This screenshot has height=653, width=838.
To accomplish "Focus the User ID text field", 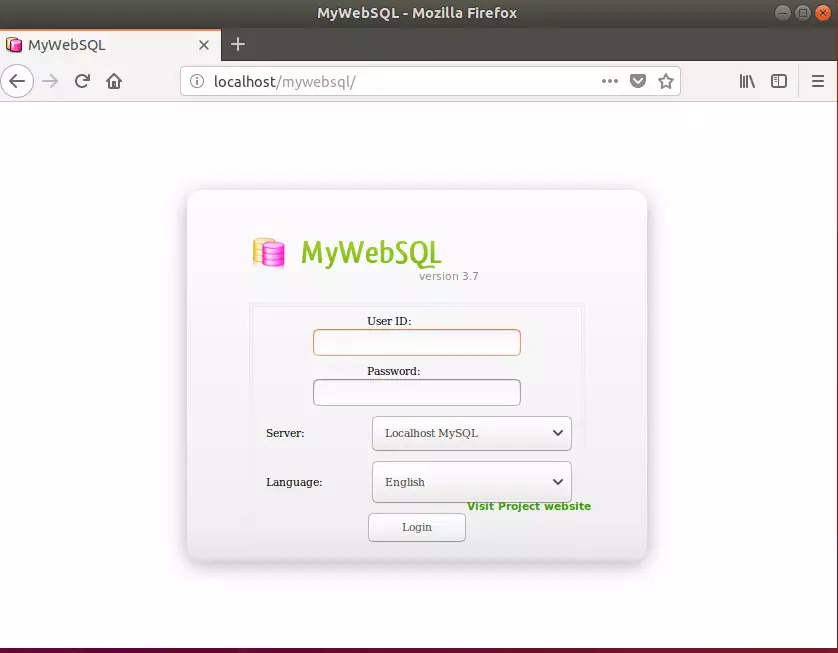I will 417,343.
